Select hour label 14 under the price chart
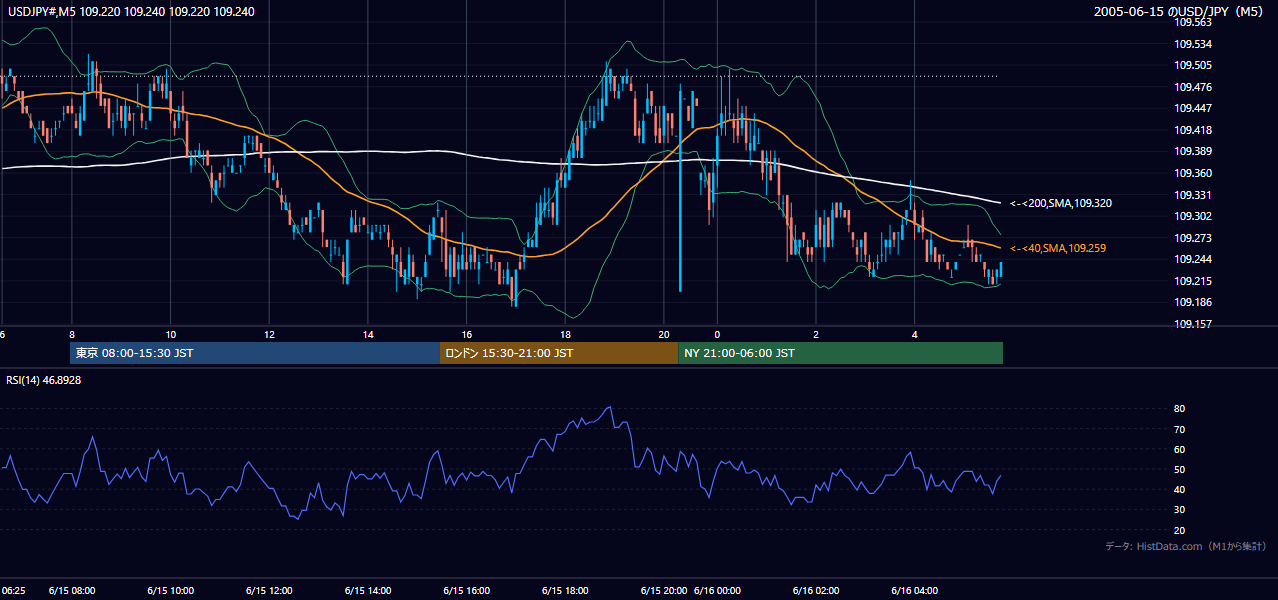 (x=369, y=335)
